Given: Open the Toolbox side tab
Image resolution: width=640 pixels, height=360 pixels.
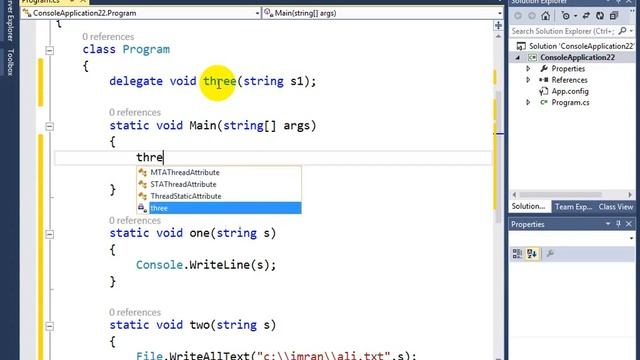Looking at the screenshot, I should coord(10,62).
